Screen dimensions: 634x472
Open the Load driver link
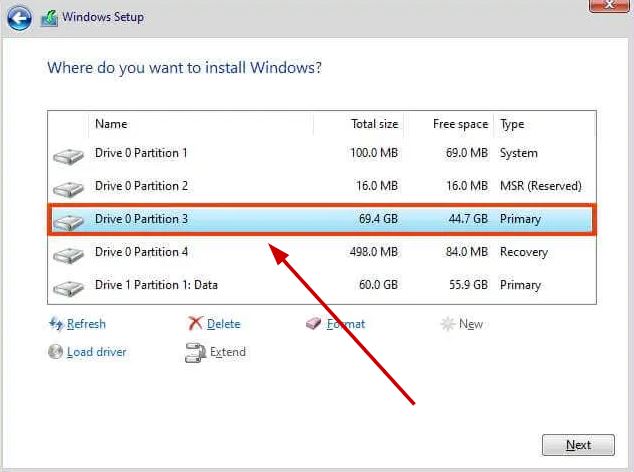pyautogui.click(x=97, y=352)
